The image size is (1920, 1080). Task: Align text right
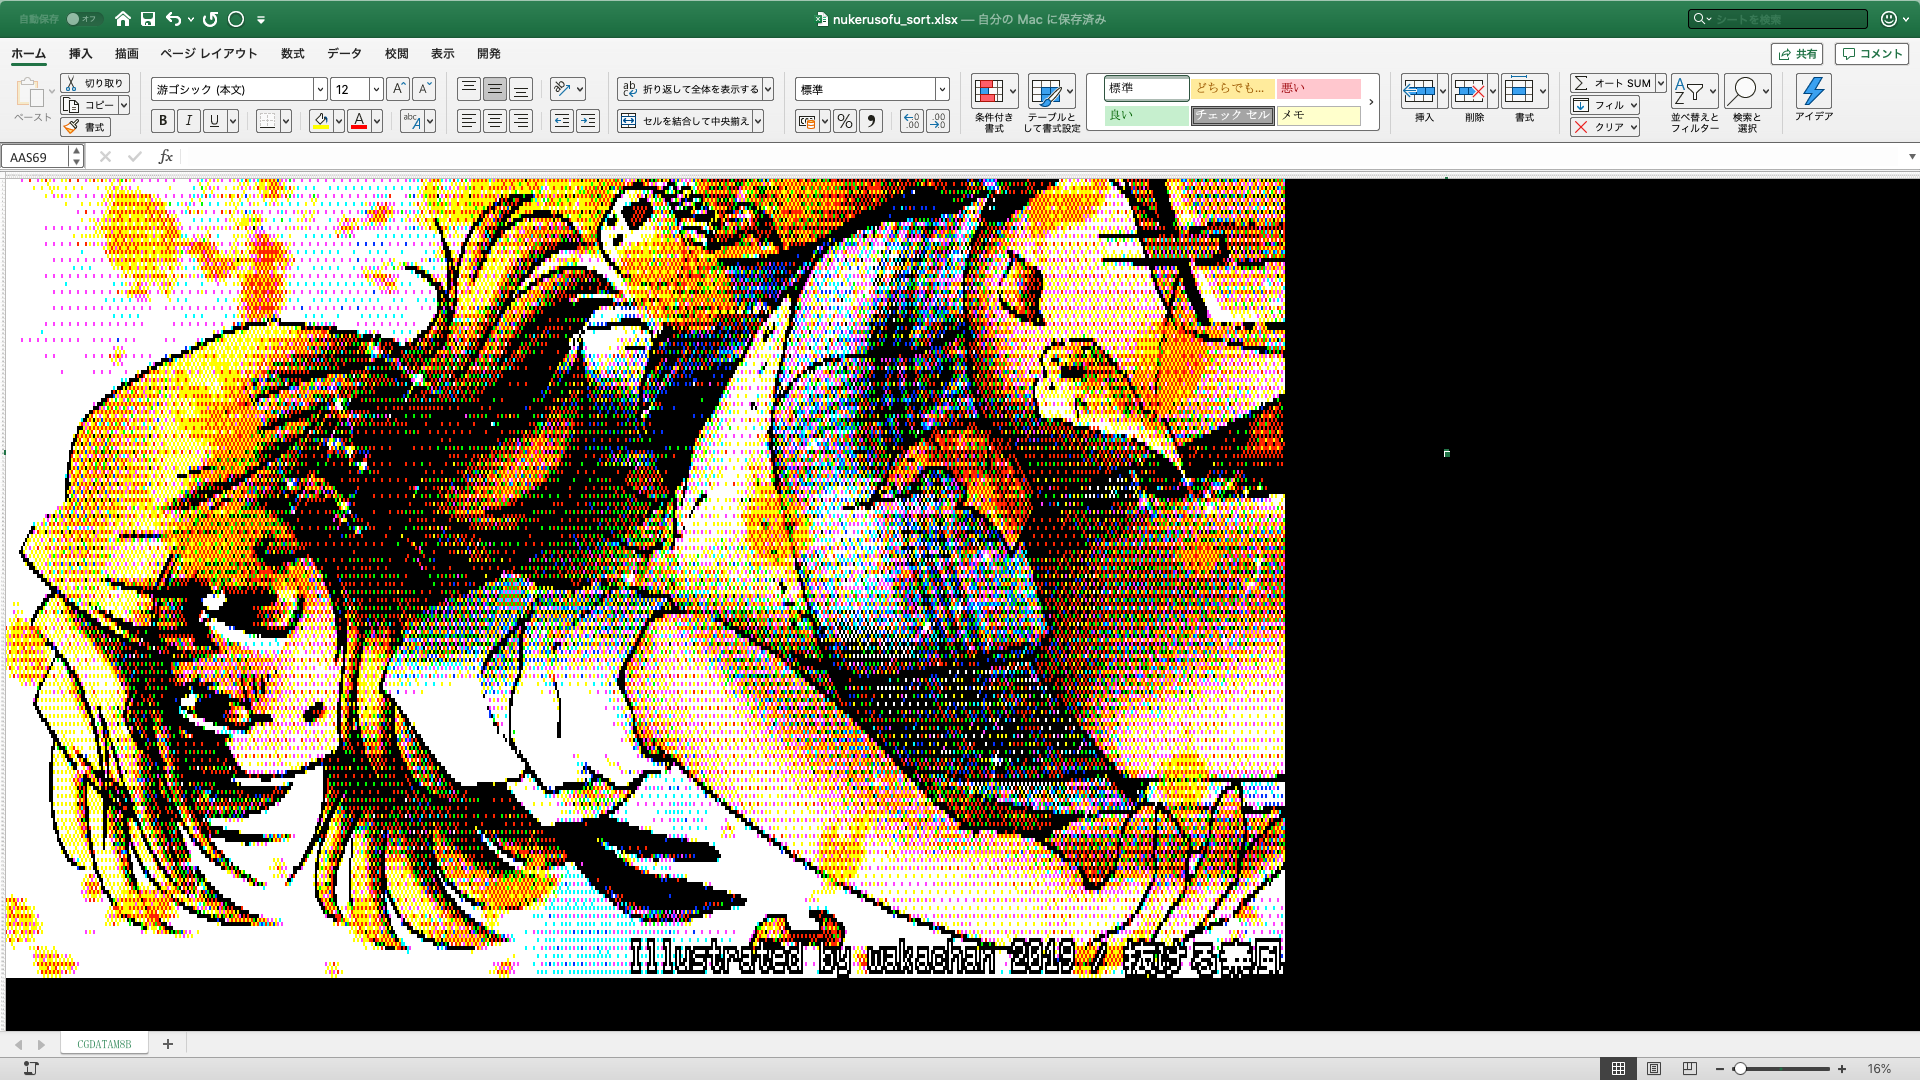521,121
